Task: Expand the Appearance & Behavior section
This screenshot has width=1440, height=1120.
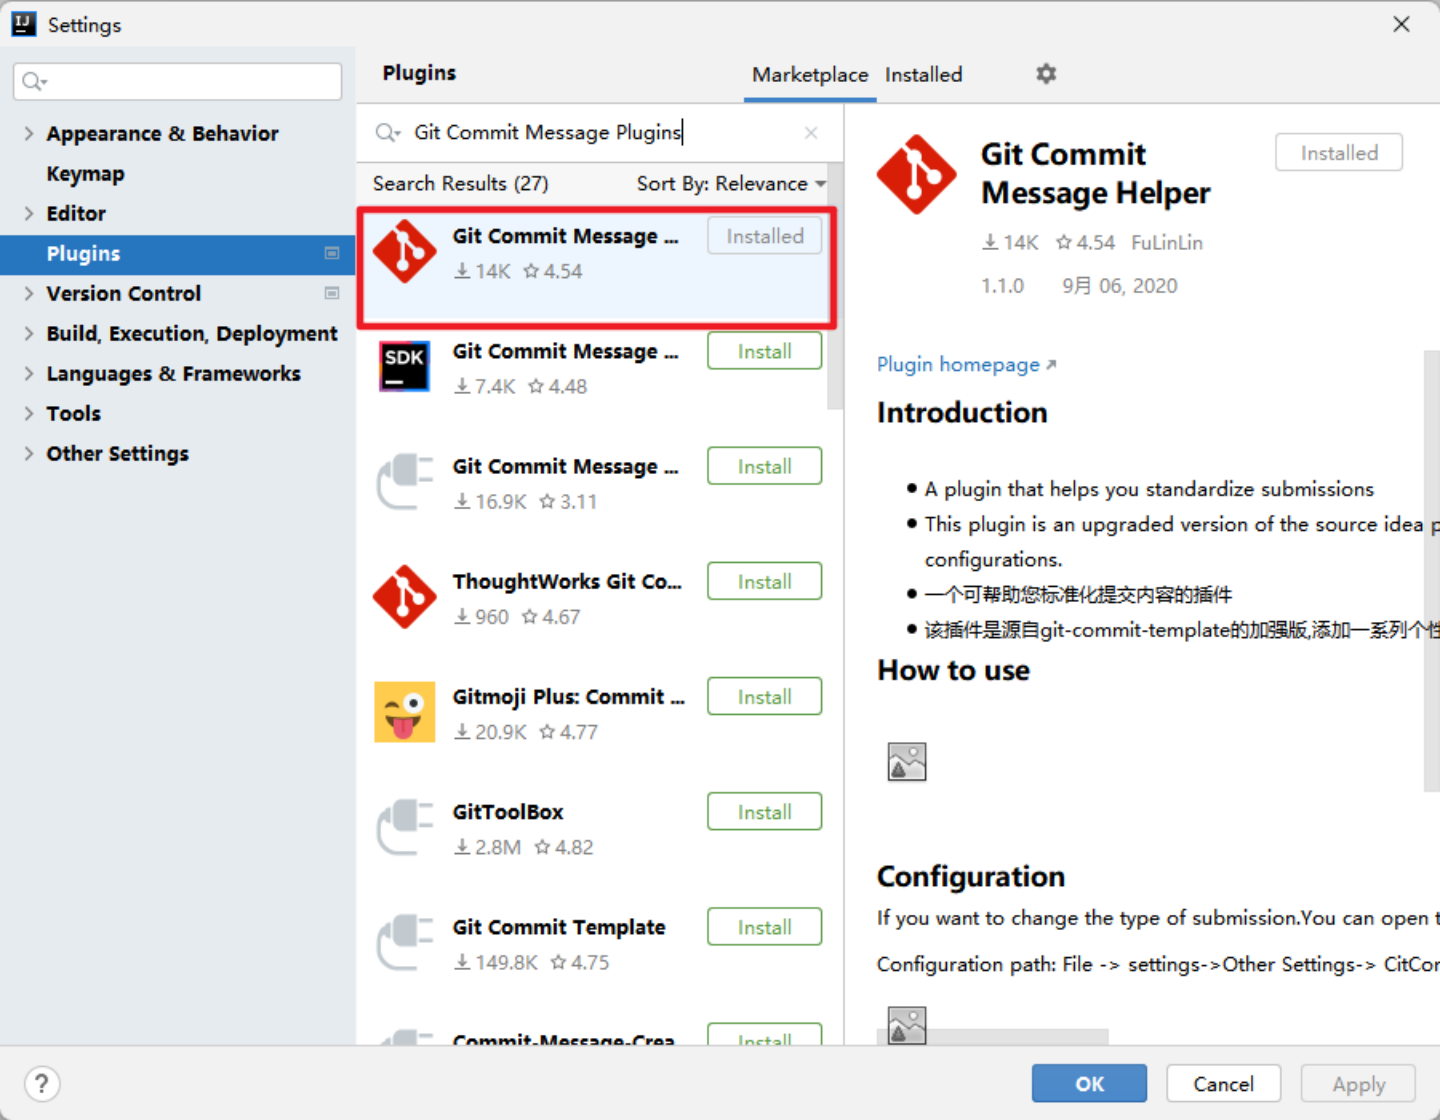Action: [x=29, y=133]
